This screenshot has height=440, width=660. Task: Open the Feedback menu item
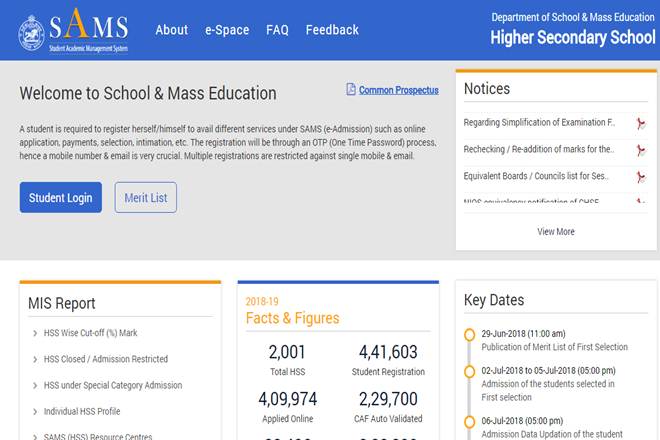pos(331,30)
